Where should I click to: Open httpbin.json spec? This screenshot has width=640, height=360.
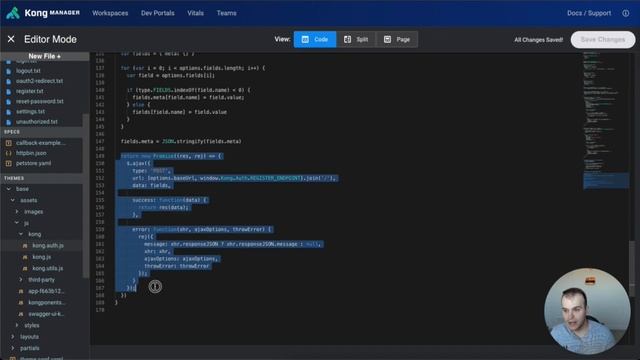pos(31,153)
